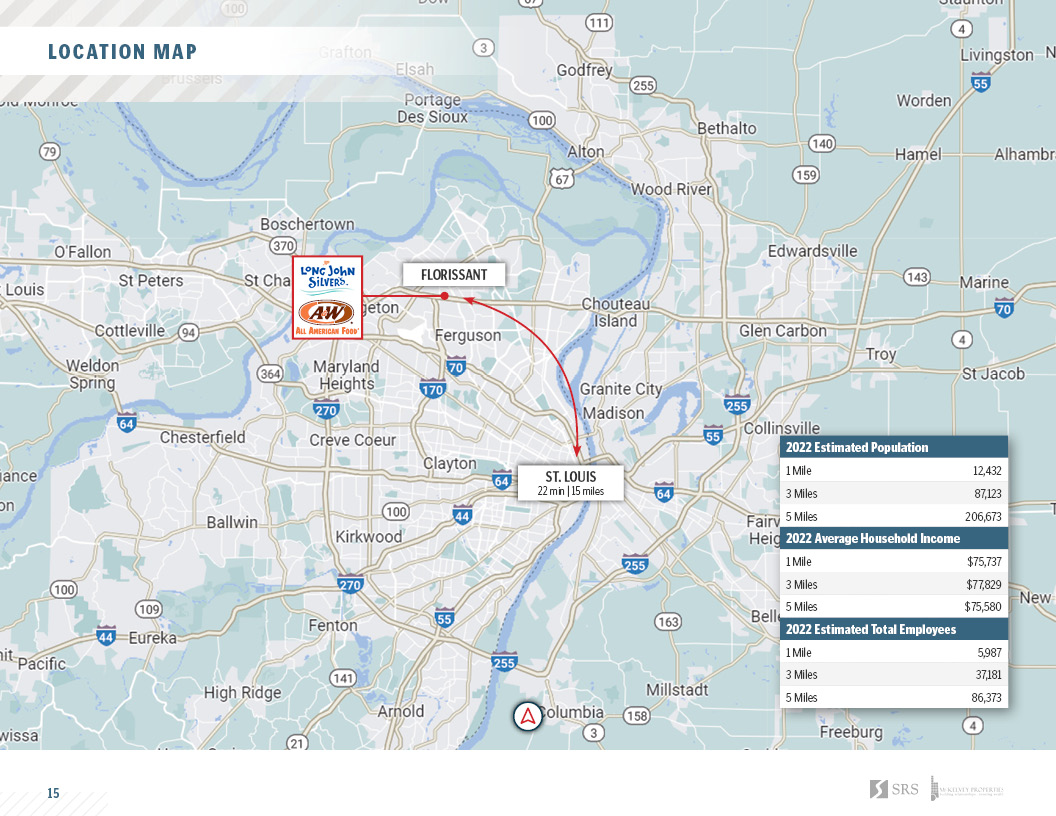The width and height of the screenshot is (1056, 816).
Task: Click employees value 86,373
Action: pyautogui.click(x=987, y=698)
